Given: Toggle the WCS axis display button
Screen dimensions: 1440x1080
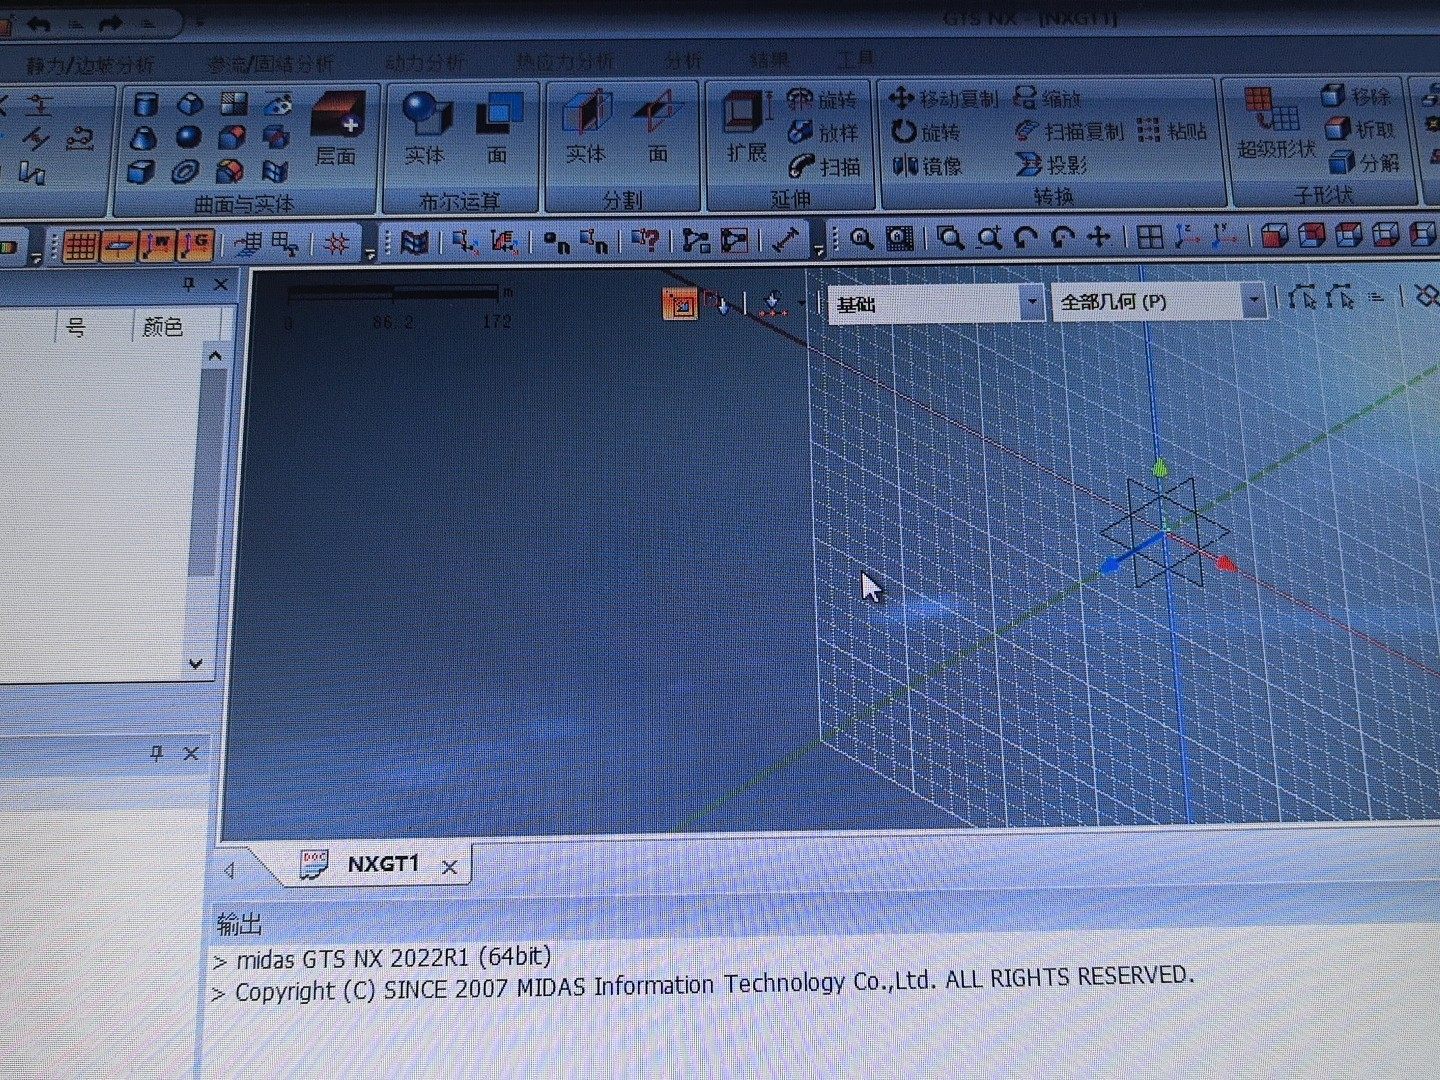Looking at the screenshot, I should [x=158, y=245].
